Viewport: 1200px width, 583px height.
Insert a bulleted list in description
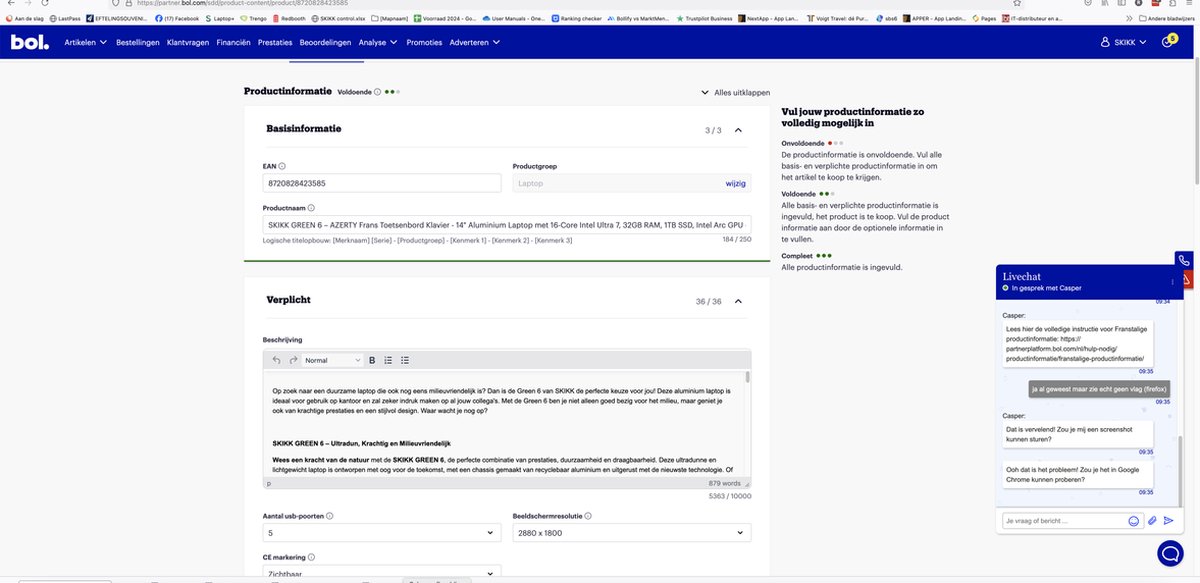pyautogui.click(x=405, y=360)
